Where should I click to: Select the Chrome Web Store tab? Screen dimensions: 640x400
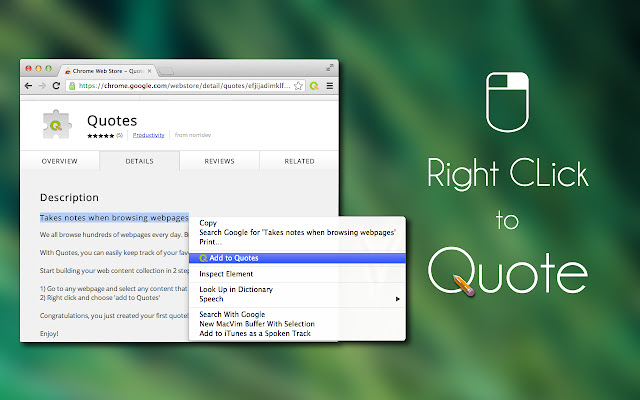pos(107,71)
